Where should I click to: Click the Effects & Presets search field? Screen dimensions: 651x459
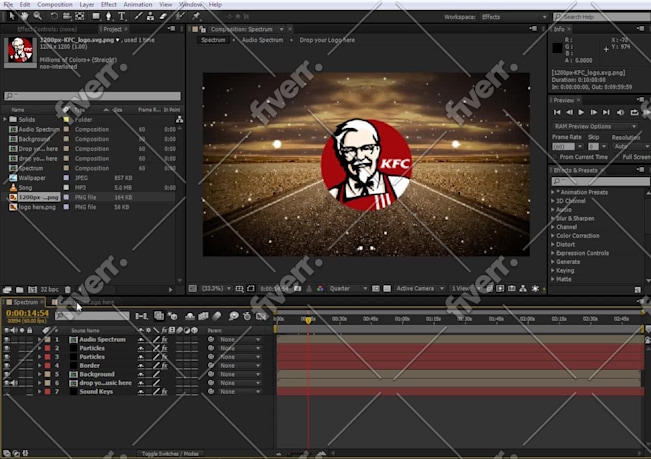(600, 181)
